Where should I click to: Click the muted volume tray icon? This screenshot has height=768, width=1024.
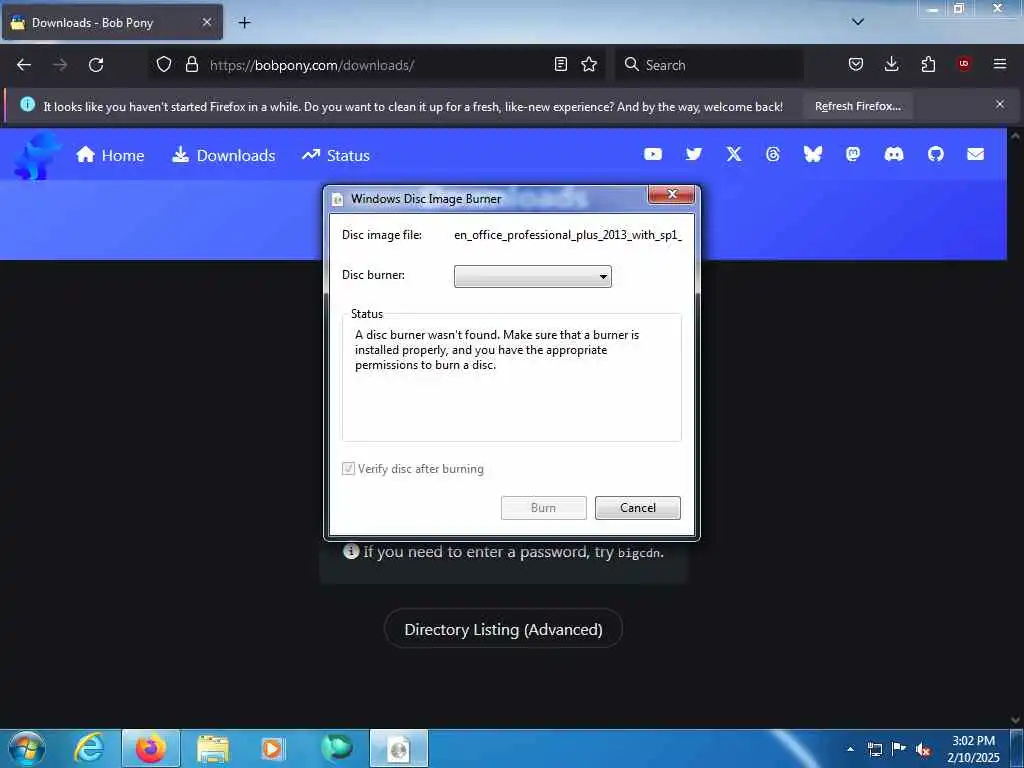pos(923,749)
